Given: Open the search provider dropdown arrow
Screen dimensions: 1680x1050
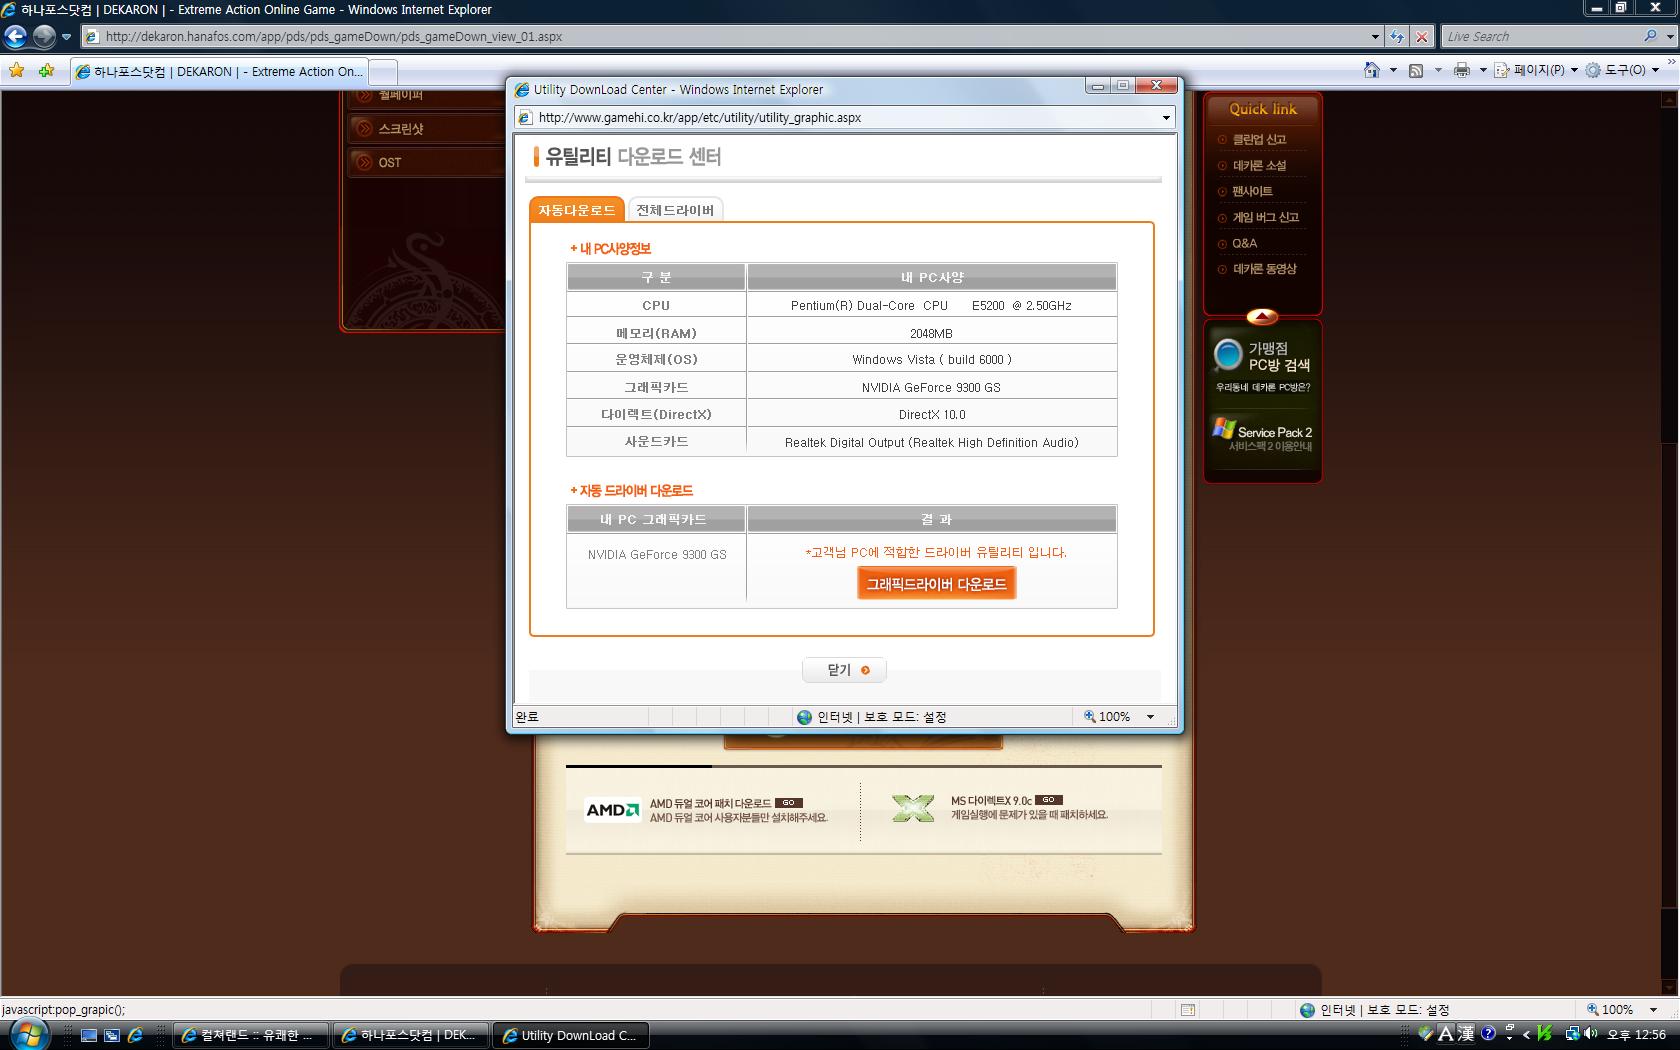Looking at the screenshot, I should (1669, 37).
